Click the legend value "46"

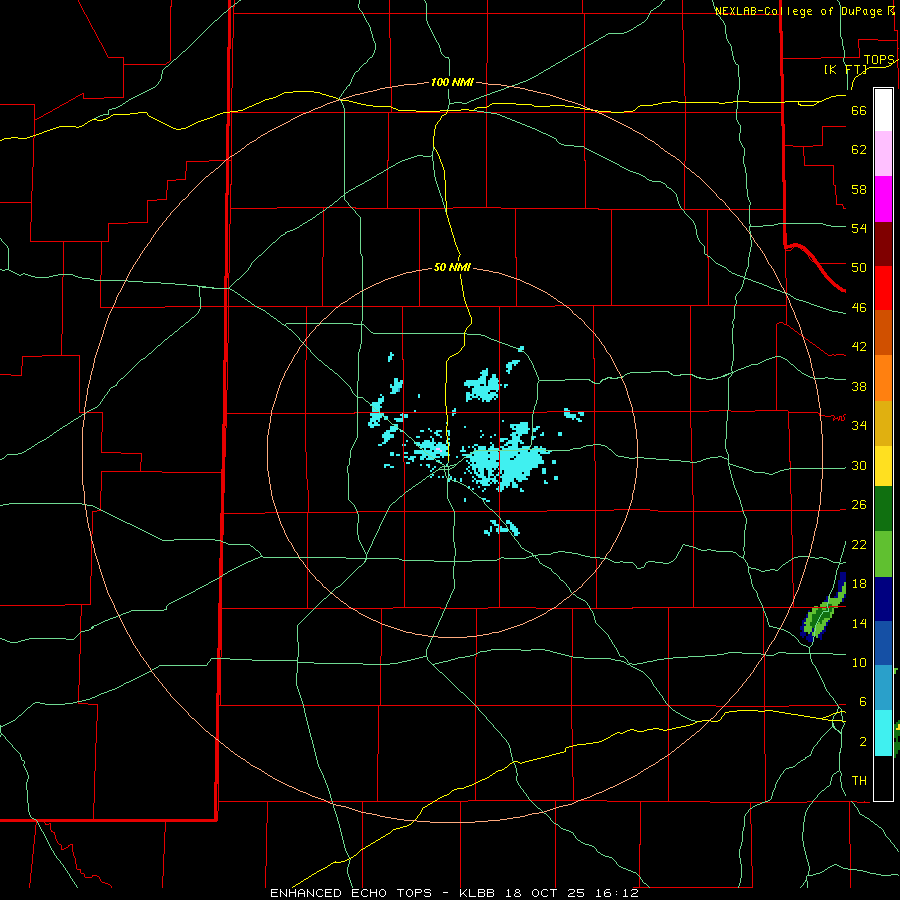tap(859, 308)
